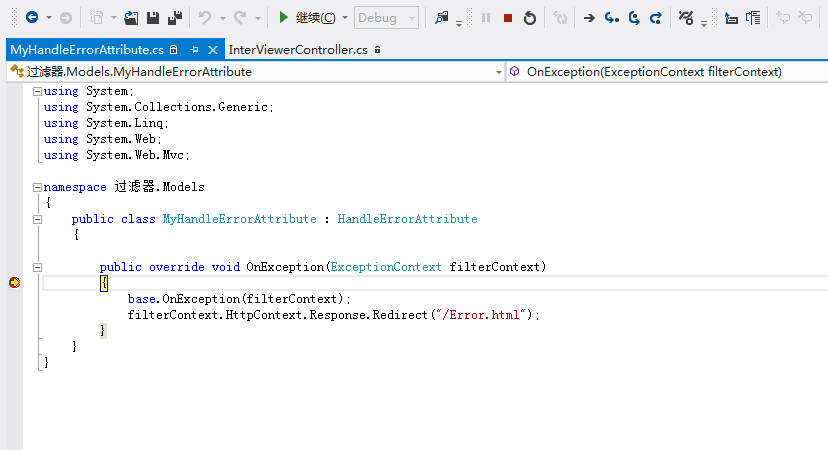Screen dimensions: 828x450
Task: Open the Undo history dropdown arrow
Action: click(x=222, y=18)
